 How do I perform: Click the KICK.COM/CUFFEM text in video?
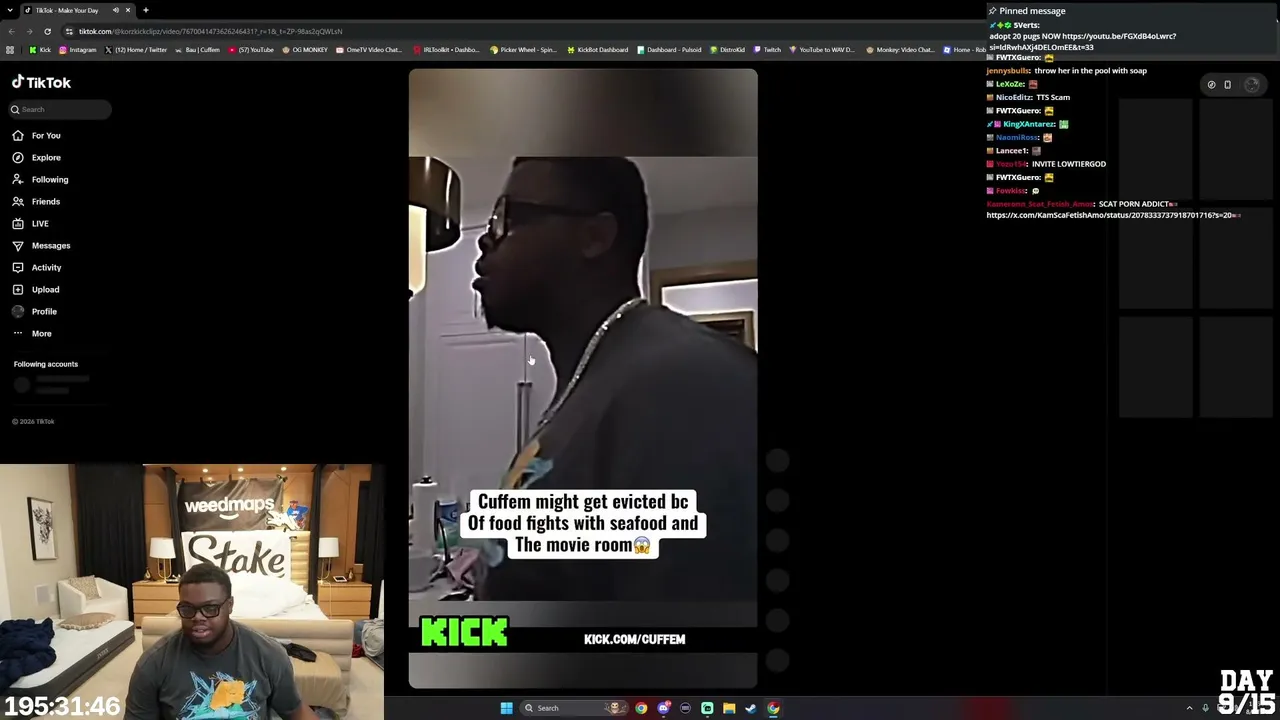click(x=634, y=640)
